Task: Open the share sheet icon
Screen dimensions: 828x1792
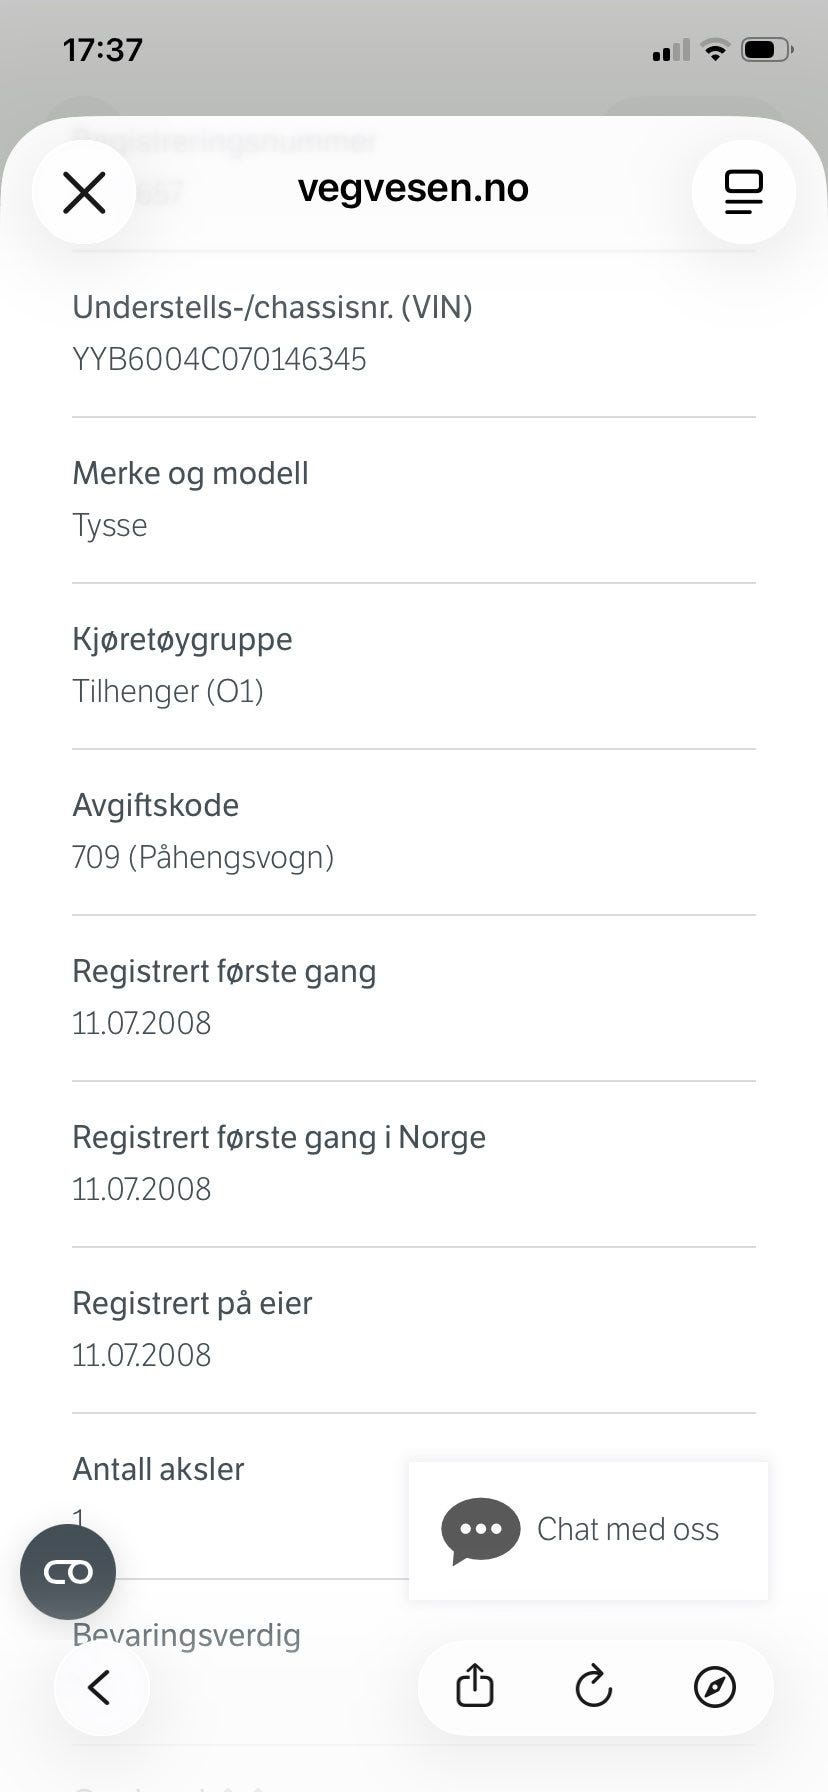Action: tap(475, 1687)
